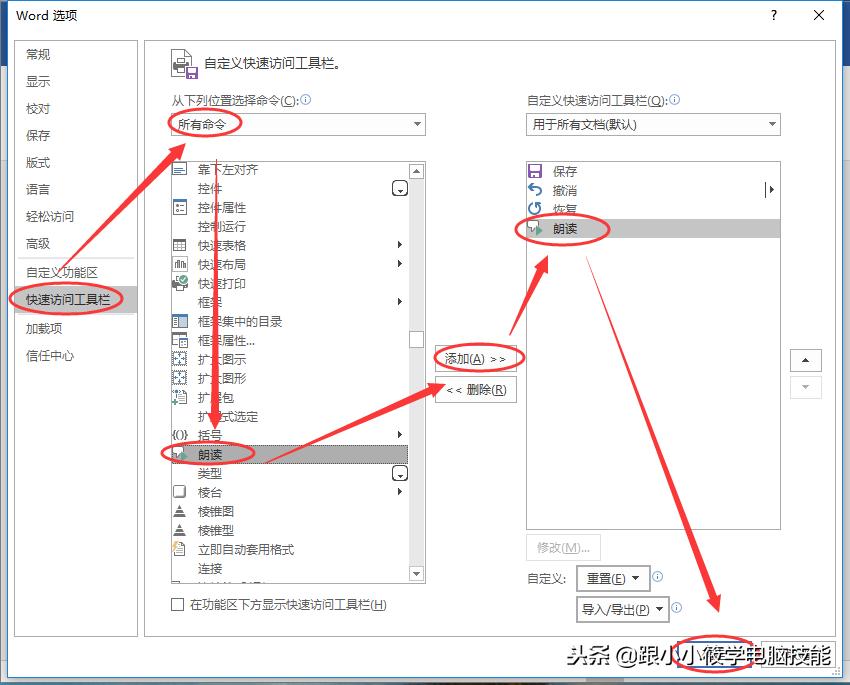The width and height of the screenshot is (850, 685).
Task: Click the move-up arrow beside the right list
Action: point(806,360)
